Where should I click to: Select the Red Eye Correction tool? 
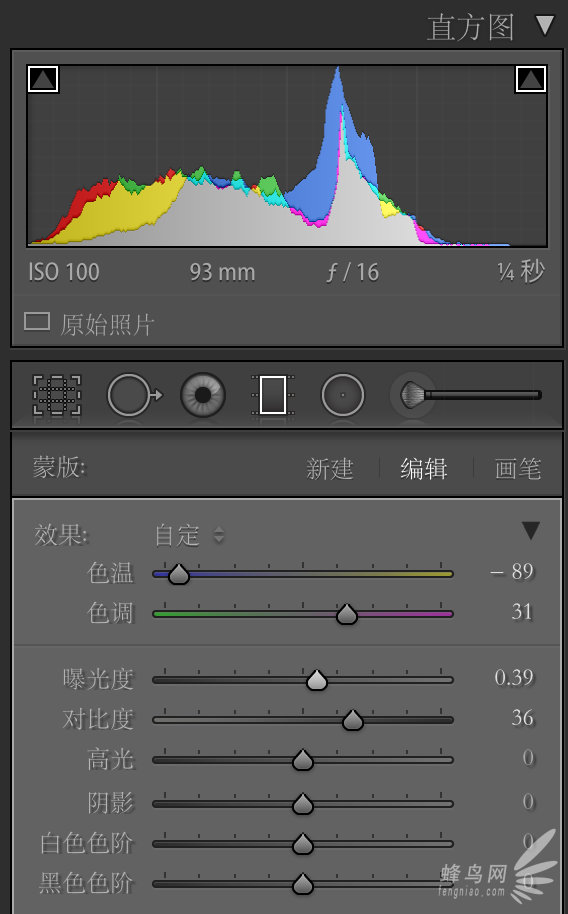202,395
